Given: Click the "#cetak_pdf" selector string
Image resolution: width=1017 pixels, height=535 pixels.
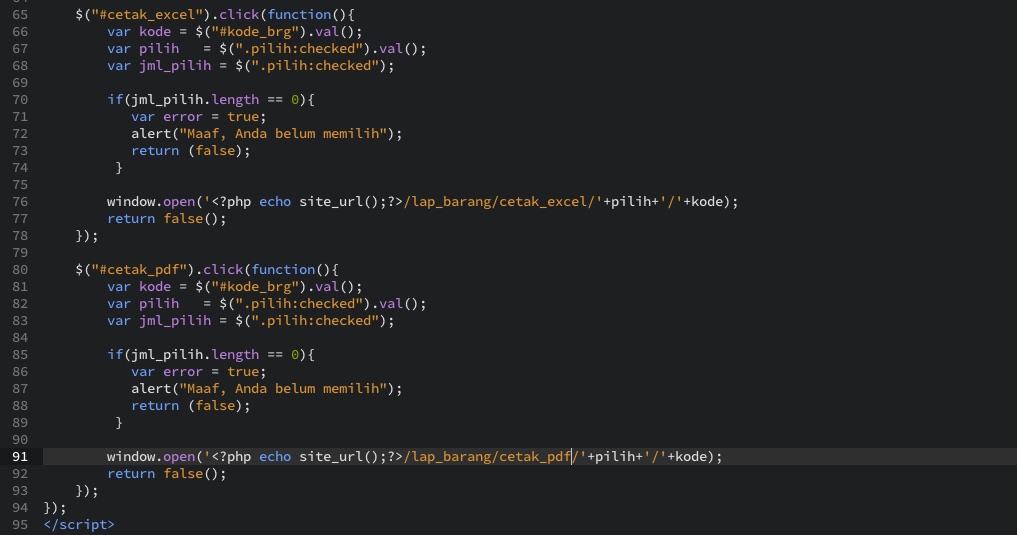Looking at the screenshot, I should coord(139,269).
